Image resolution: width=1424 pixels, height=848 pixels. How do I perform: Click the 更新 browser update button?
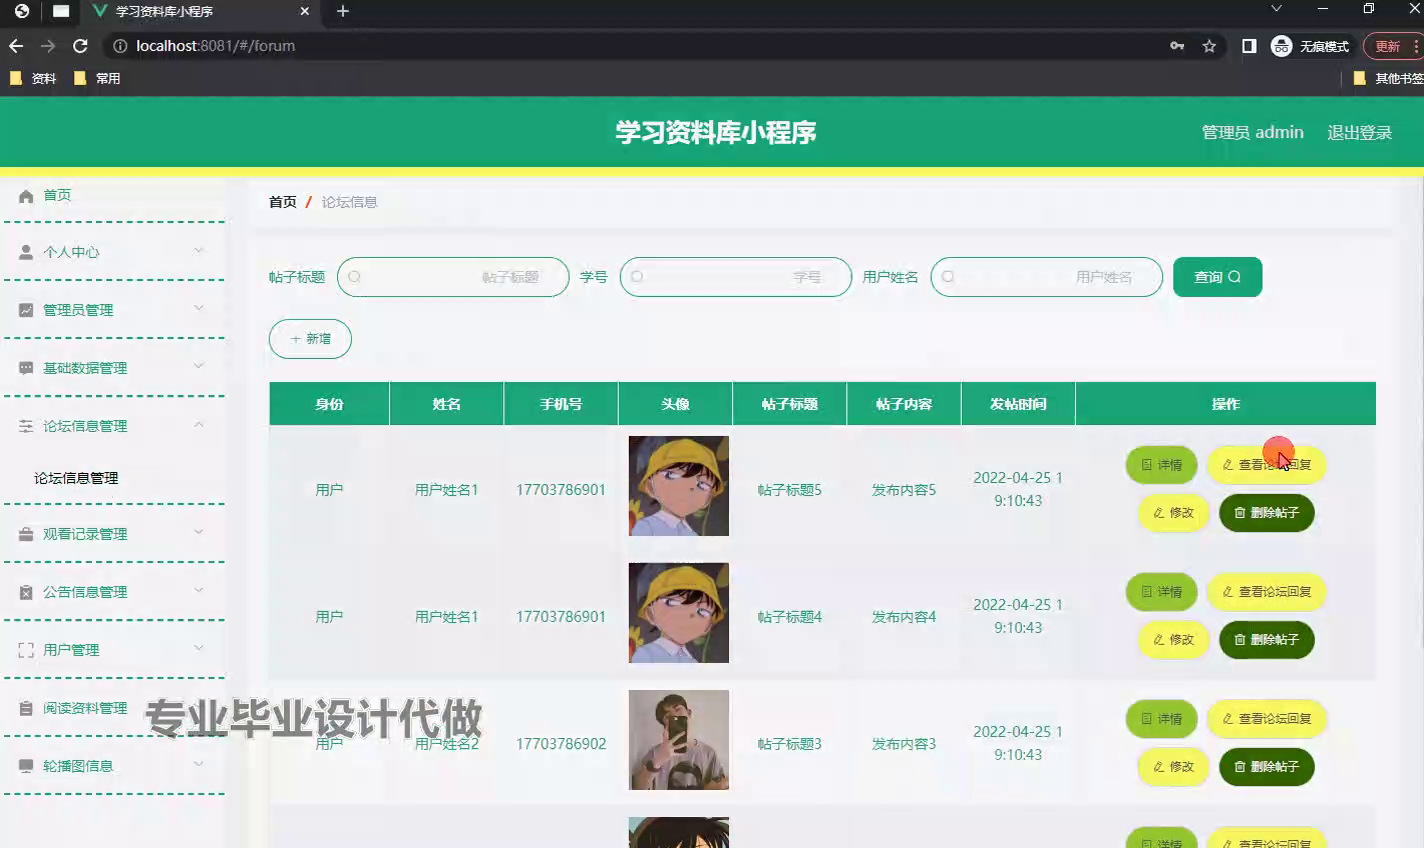pyautogui.click(x=1393, y=46)
